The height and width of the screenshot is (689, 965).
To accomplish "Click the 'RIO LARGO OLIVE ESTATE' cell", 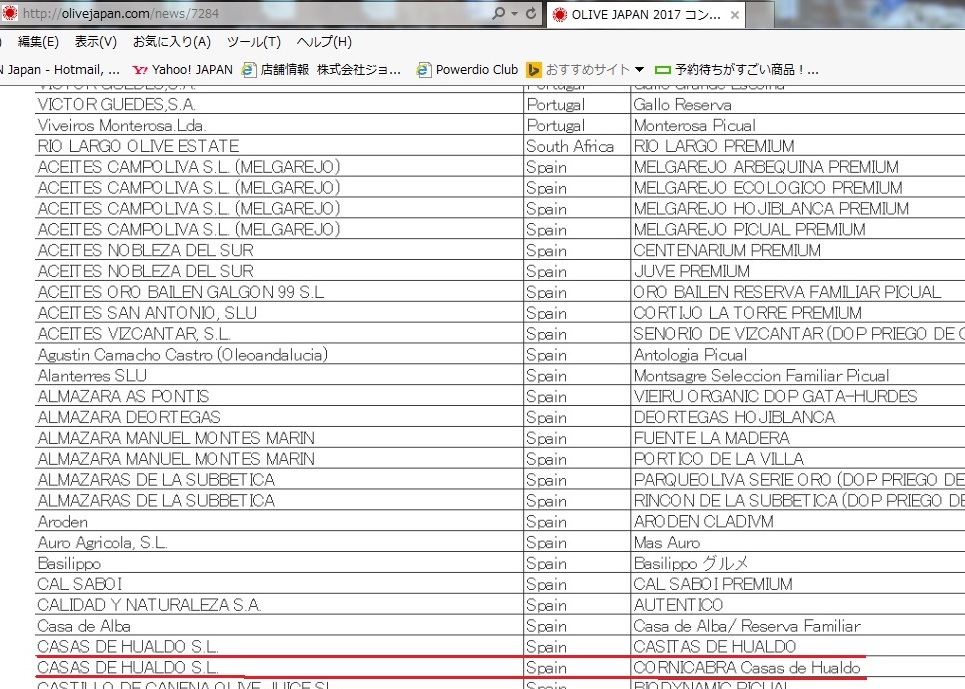I will [x=279, y=146].
